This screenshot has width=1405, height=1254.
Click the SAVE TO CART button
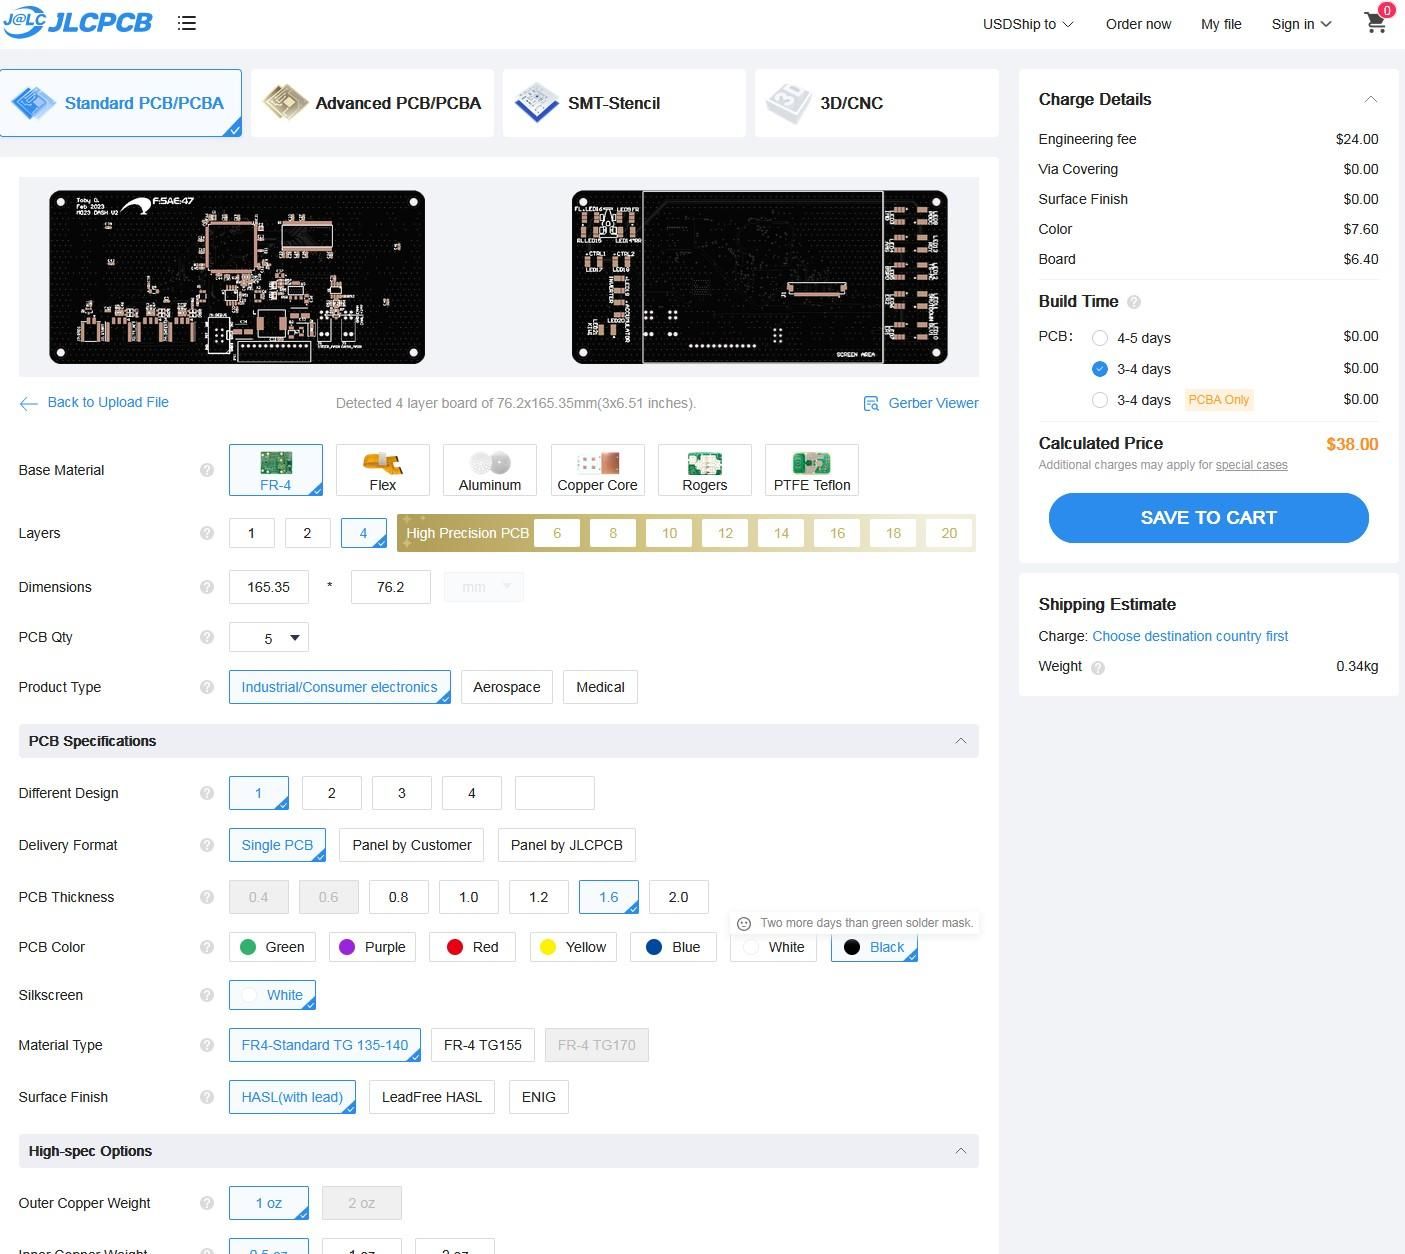click(1208, 518)
